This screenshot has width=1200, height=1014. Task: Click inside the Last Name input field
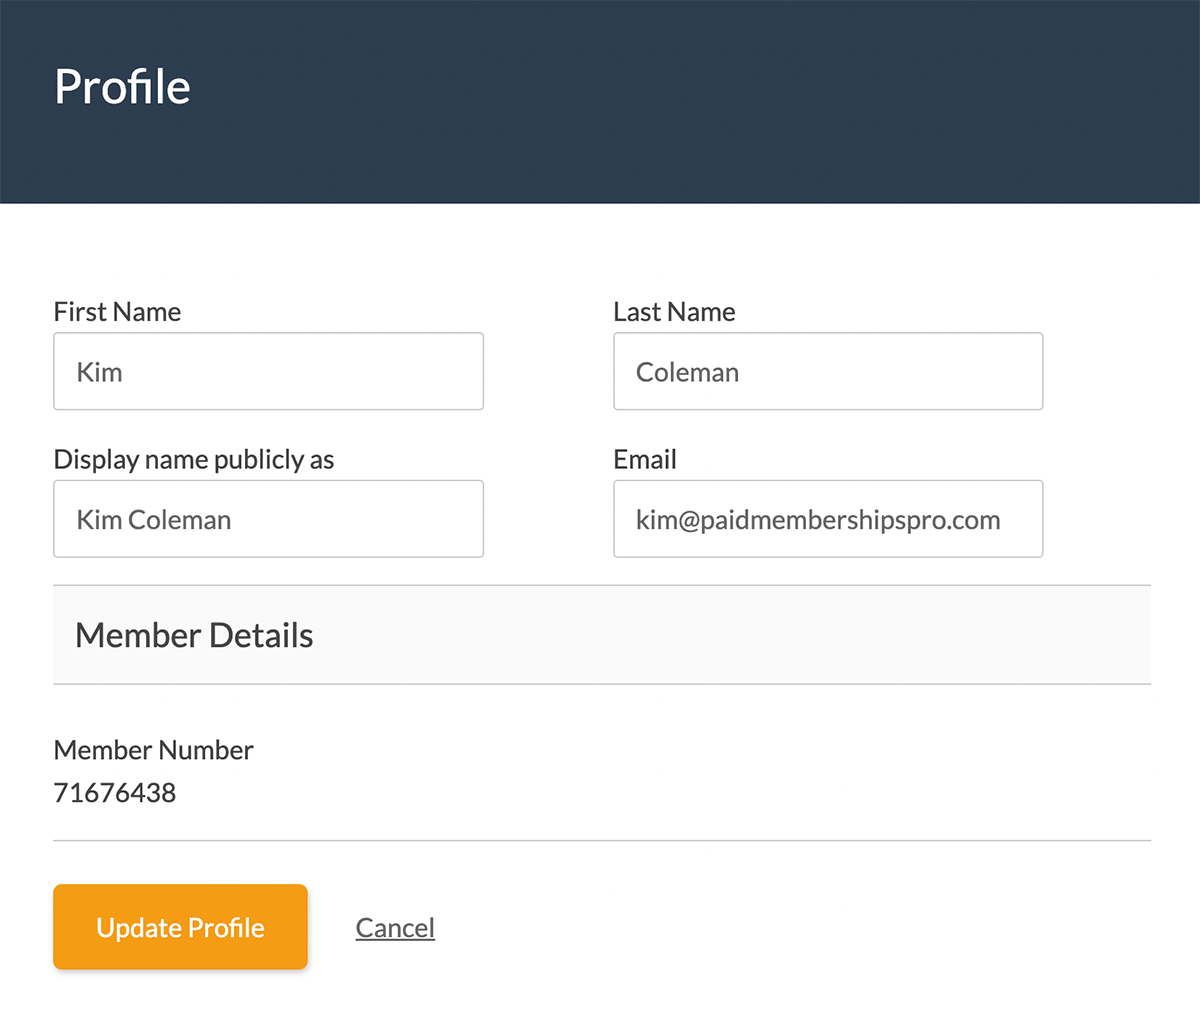(x=828, y=371)
